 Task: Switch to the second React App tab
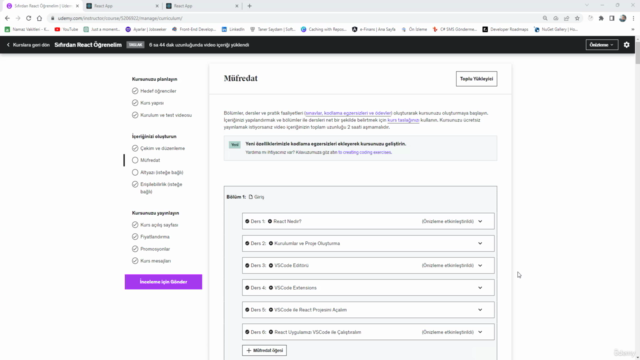(x=201, y=6)
